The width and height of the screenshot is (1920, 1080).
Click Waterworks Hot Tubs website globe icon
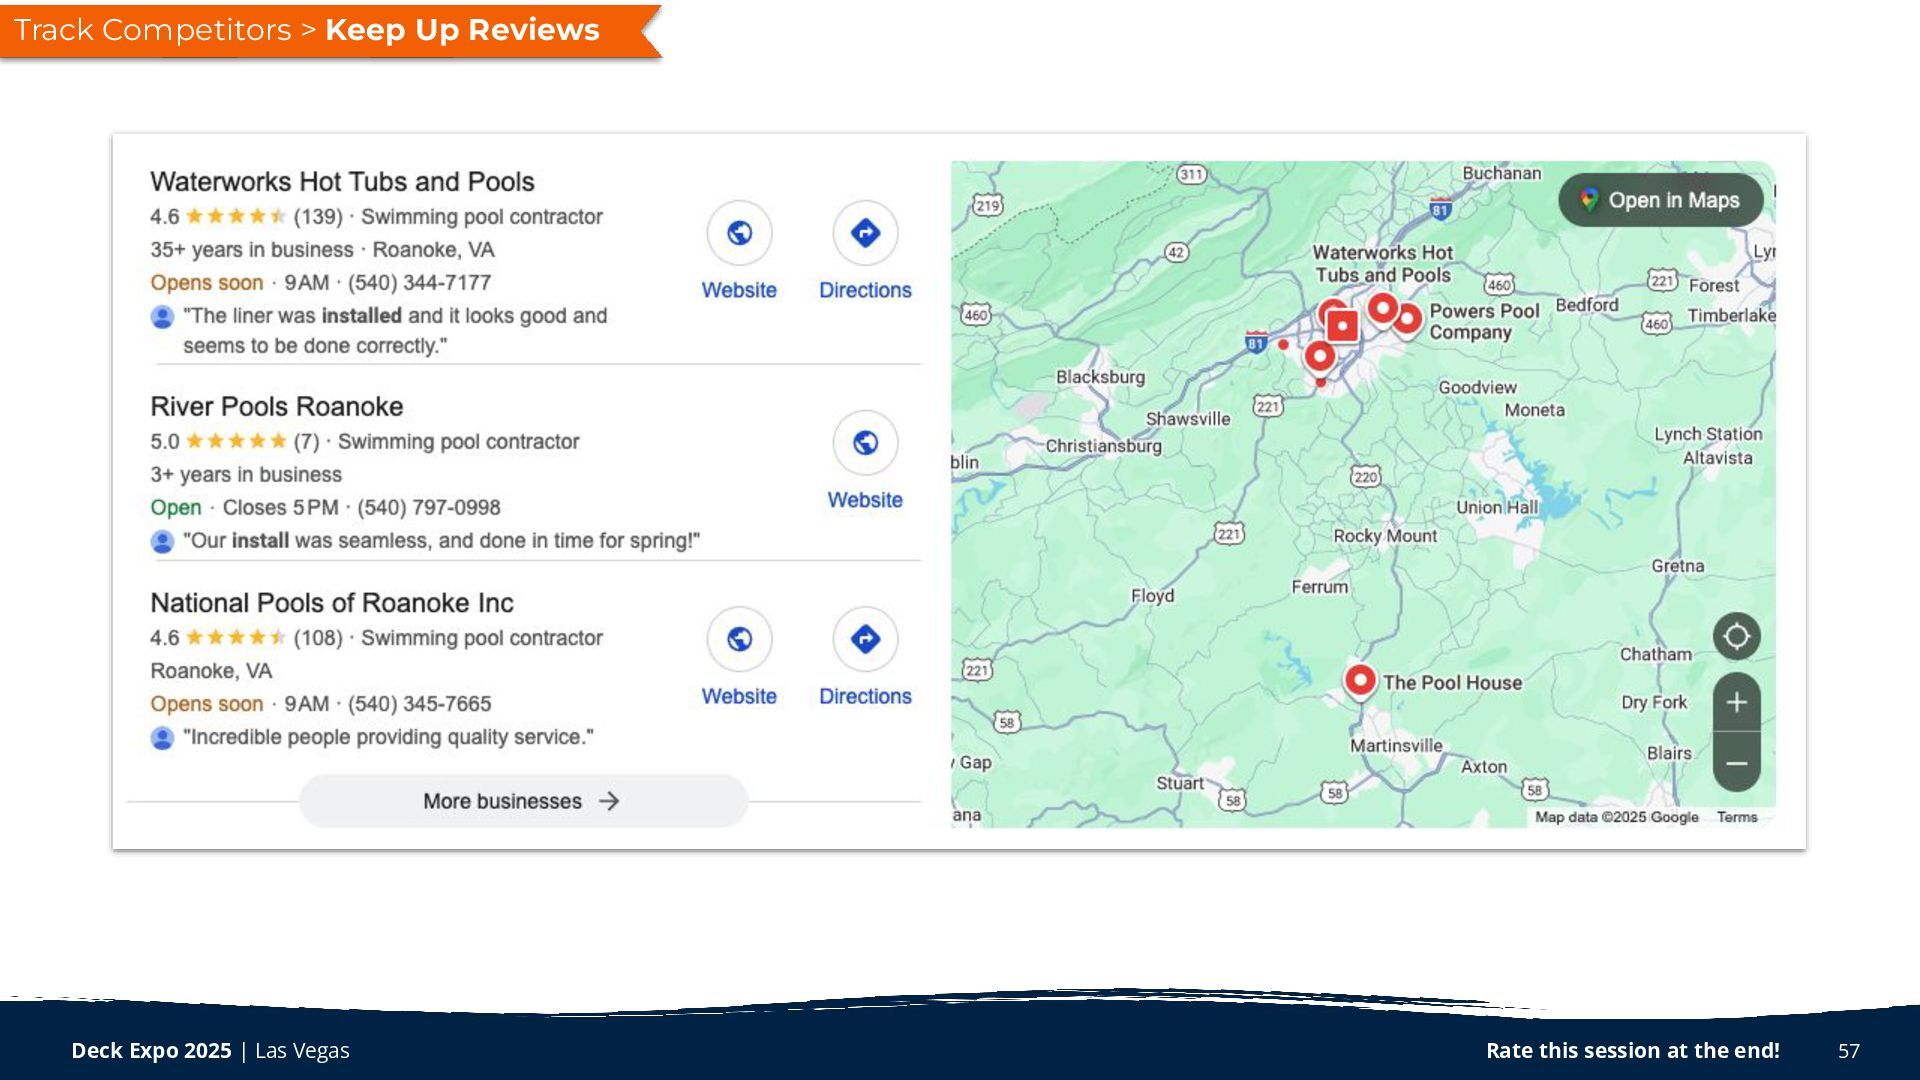click(x=739, y=233)
